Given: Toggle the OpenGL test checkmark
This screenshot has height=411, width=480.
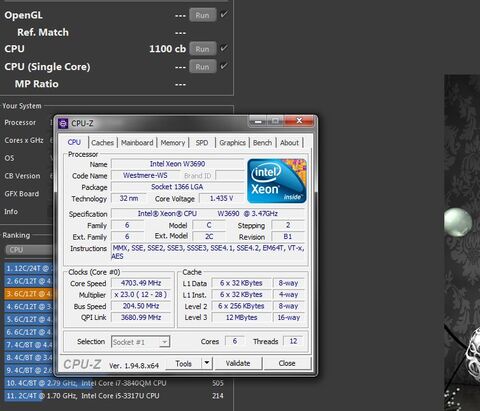Looking at the screenshot, I should point(224,15).
